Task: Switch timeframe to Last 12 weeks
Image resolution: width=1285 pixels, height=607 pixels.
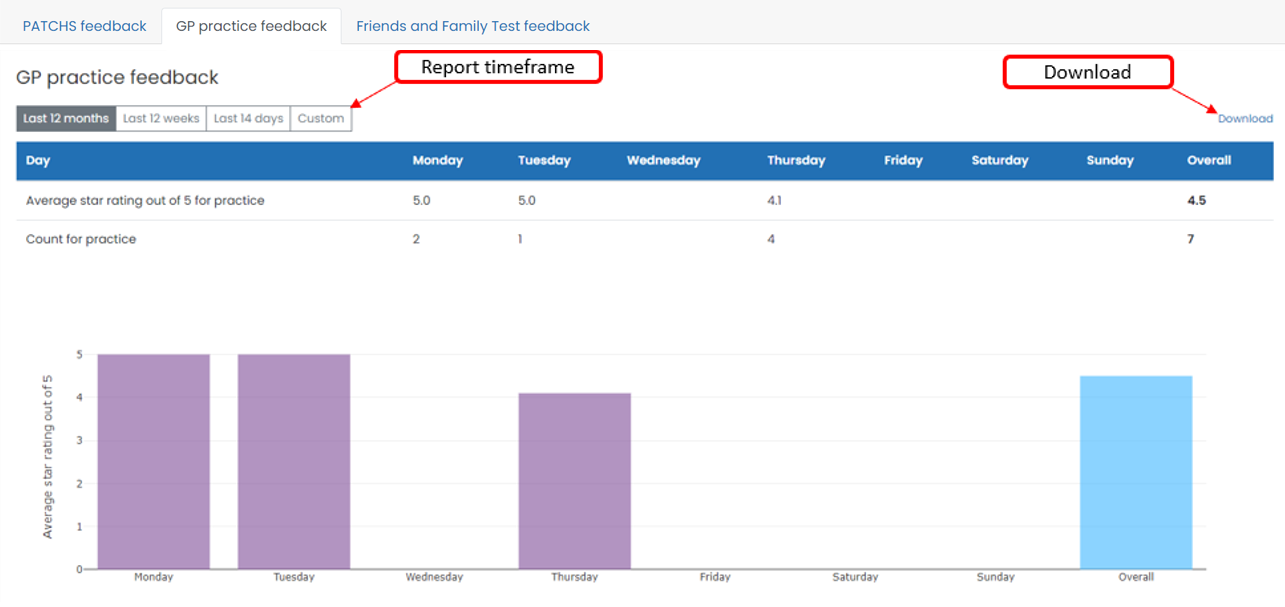Action: pyautogui.click(x=161, y=118)
